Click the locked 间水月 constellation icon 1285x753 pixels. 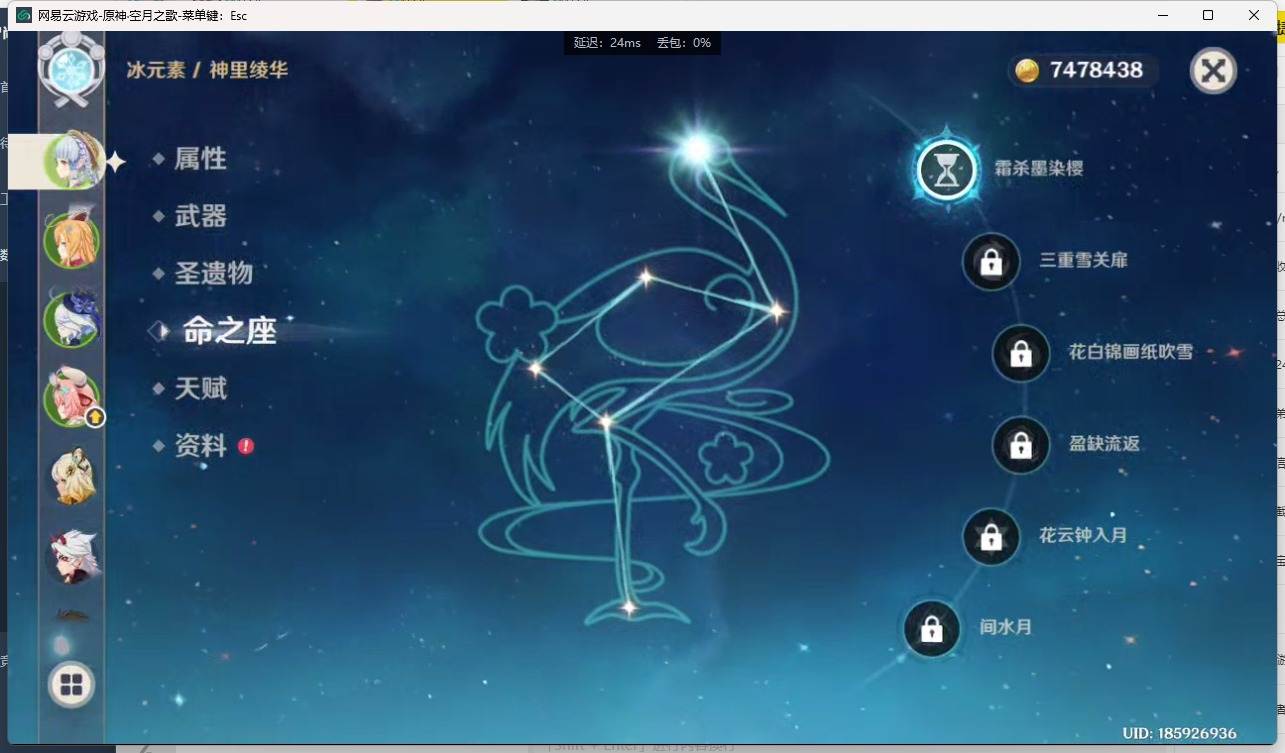pyautogui.click(x=931, y=629)
